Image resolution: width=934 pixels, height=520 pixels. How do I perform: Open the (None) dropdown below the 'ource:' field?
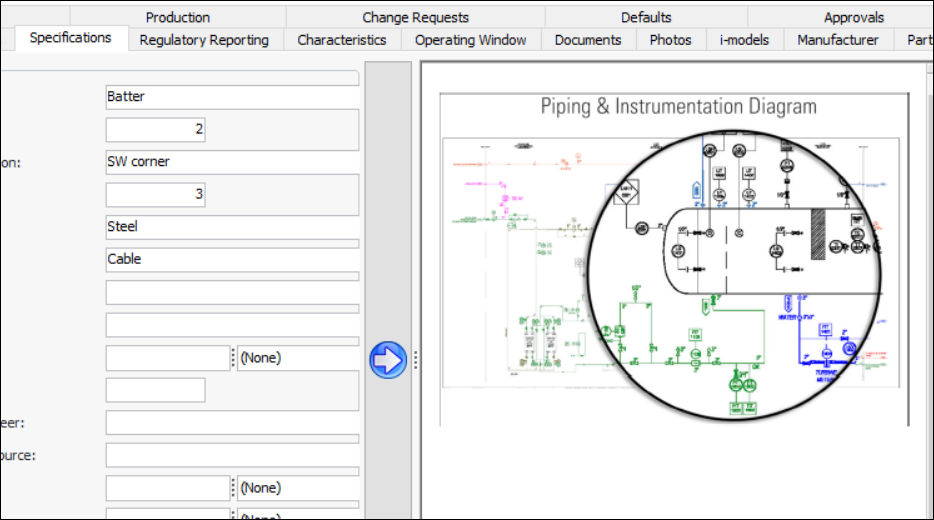pyautogui.click(x=297, y=488)
